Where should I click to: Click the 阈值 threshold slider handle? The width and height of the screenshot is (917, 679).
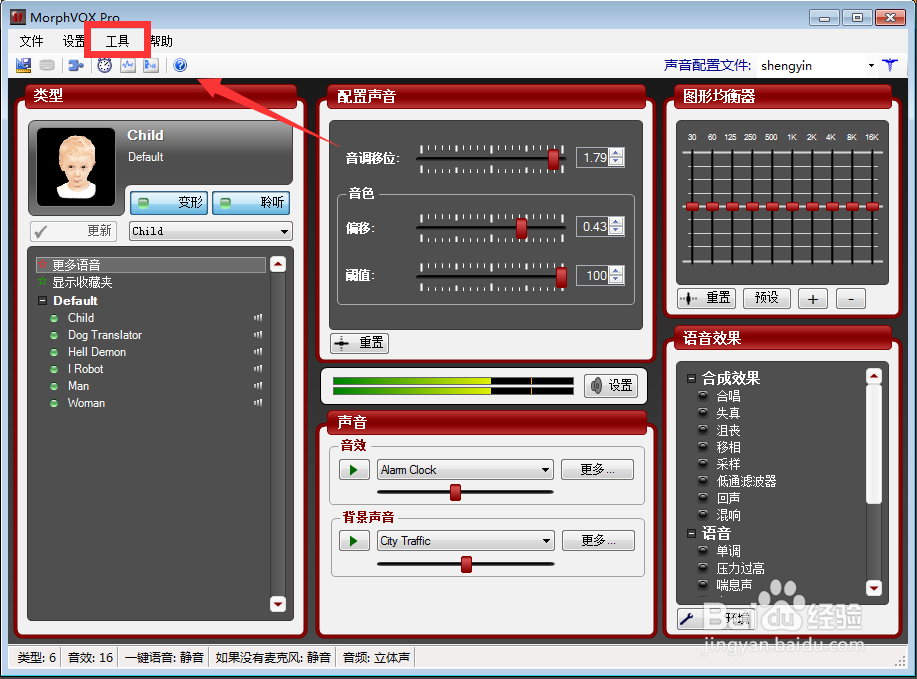tap(561, 276)
